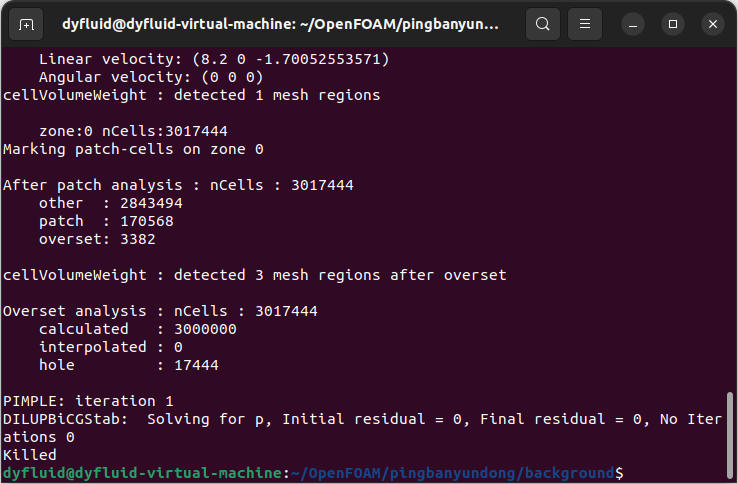
Task: Click the "Angular velocity: (0 0 0)" line
Action: pos(150,77)
